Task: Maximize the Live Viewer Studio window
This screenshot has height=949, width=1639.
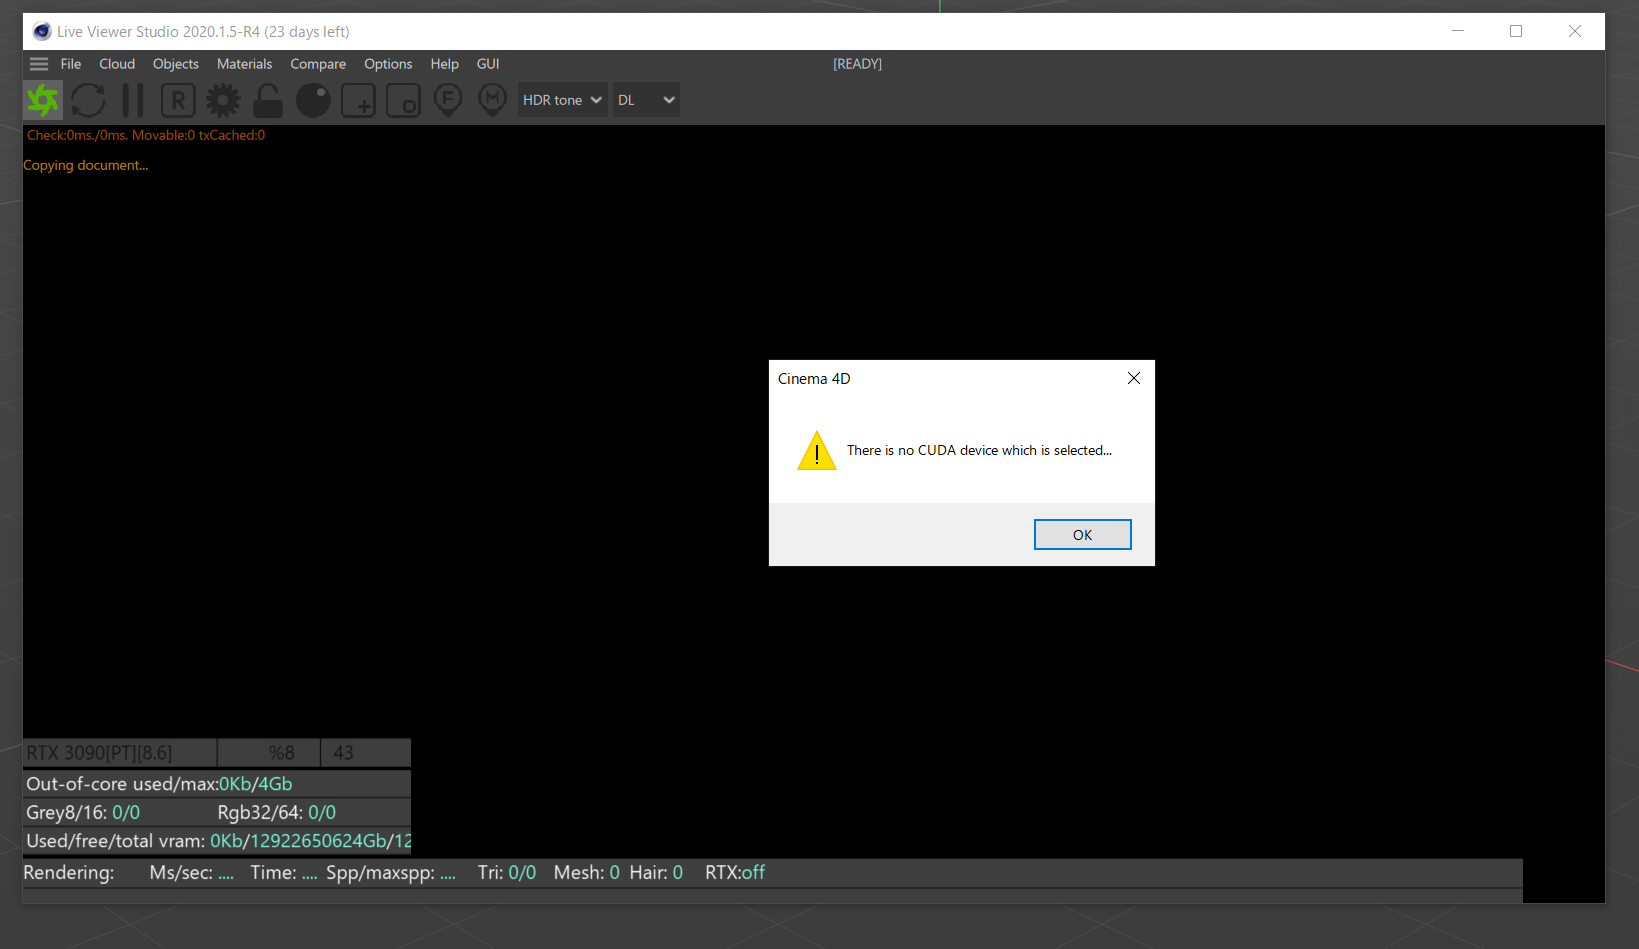Action: (x=1516, y=31)
